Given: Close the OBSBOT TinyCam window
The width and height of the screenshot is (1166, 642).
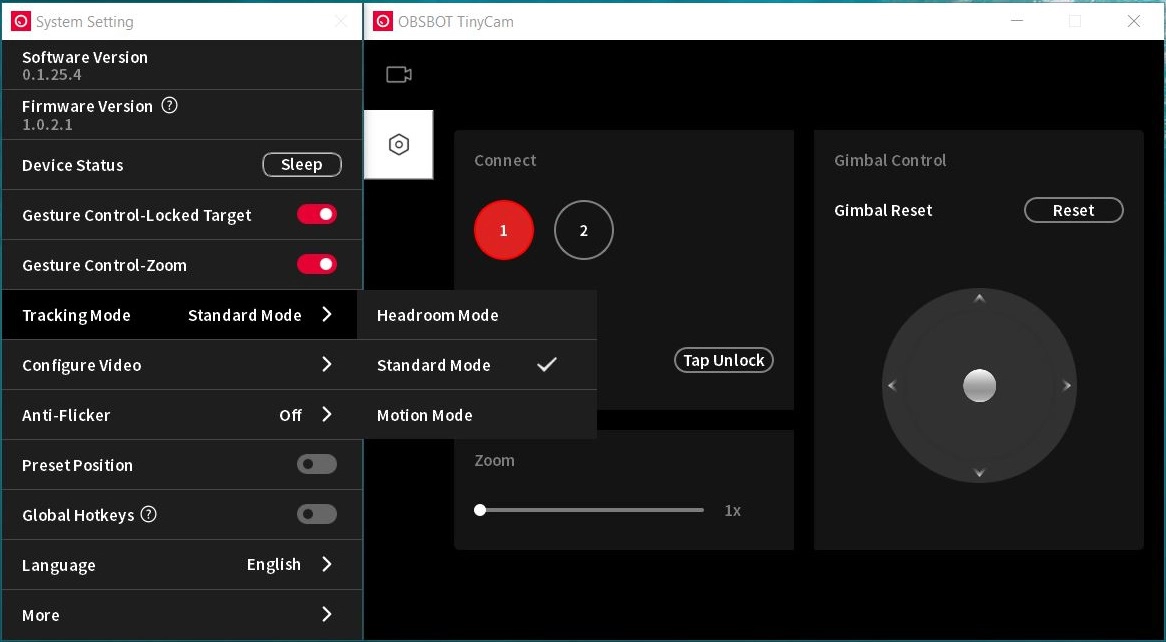Looking at the screenshot, I should (1133, 21).
